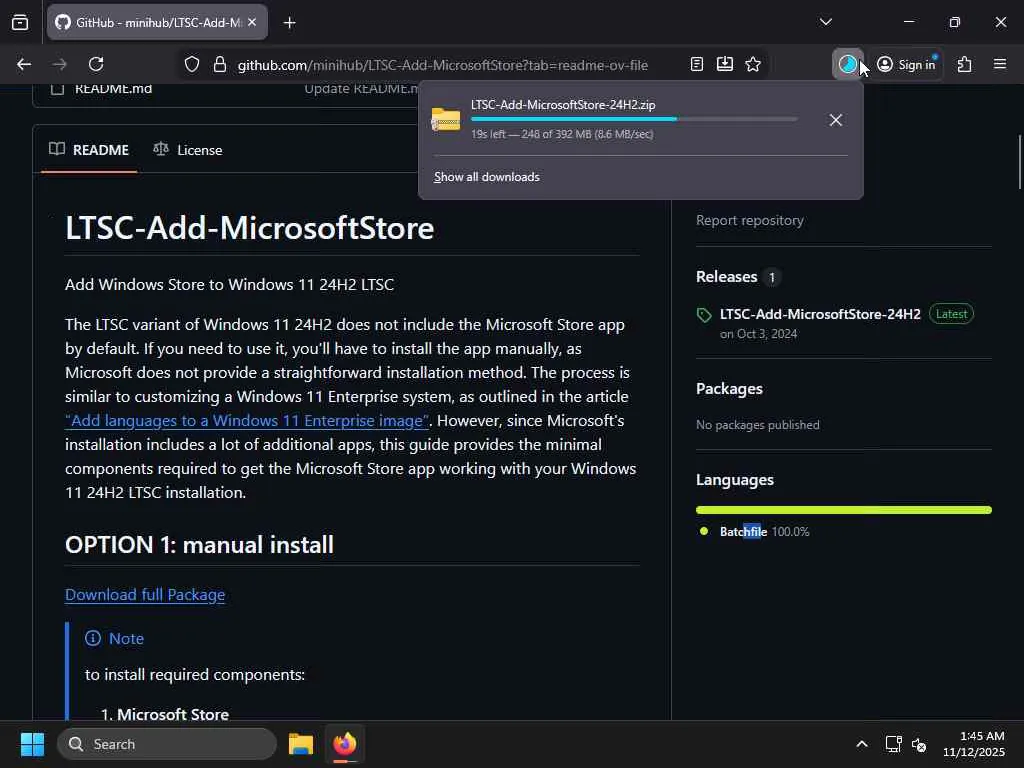The width and height of the screenshot is (1024, 768).
Task: Click the download progress bar
Action: 633,119
